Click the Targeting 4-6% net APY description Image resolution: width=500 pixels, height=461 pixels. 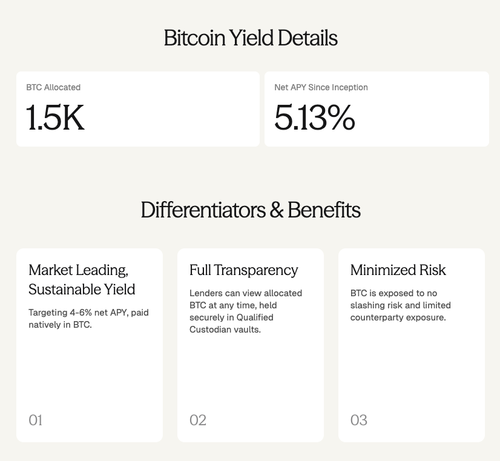coord(88,318)
